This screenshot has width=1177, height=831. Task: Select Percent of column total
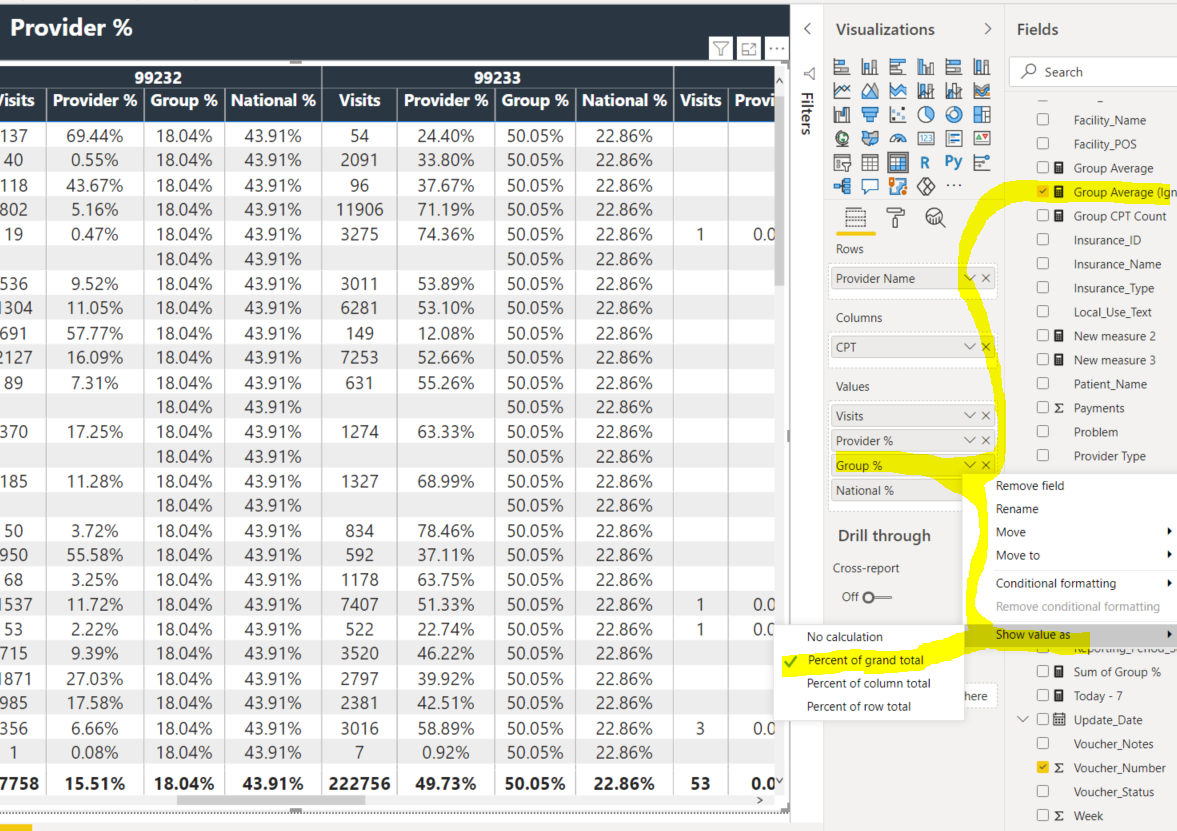pyautogui.click(x=868, y=683)
